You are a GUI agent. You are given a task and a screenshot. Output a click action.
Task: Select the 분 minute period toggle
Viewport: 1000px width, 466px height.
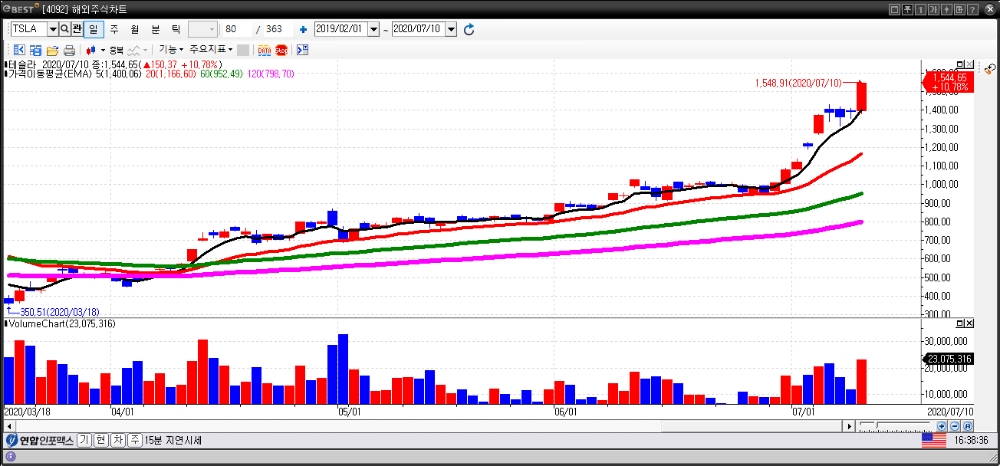pyautogui.click(x=155, y=29)
